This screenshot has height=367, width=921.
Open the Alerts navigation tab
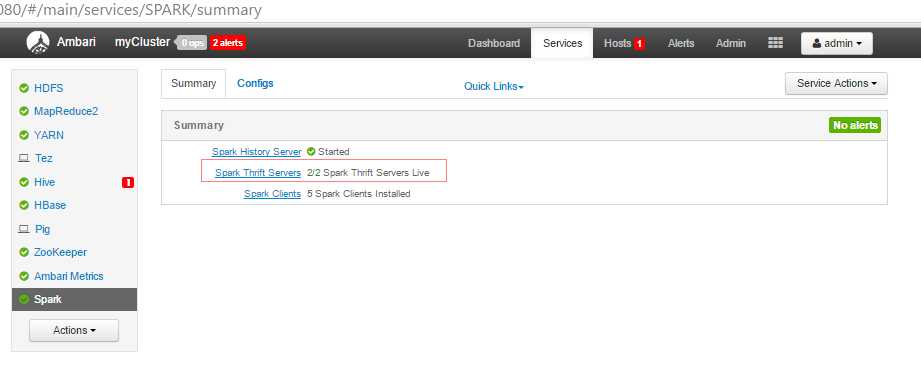681,43
